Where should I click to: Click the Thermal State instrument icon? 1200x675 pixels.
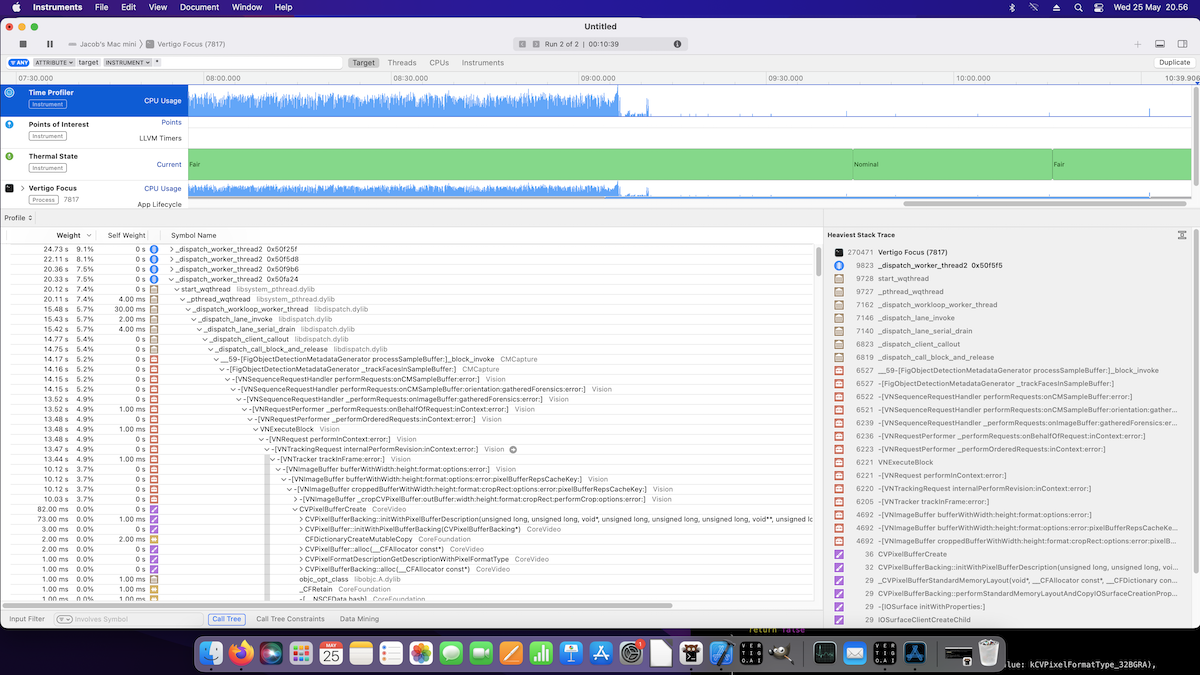[9, 156]
